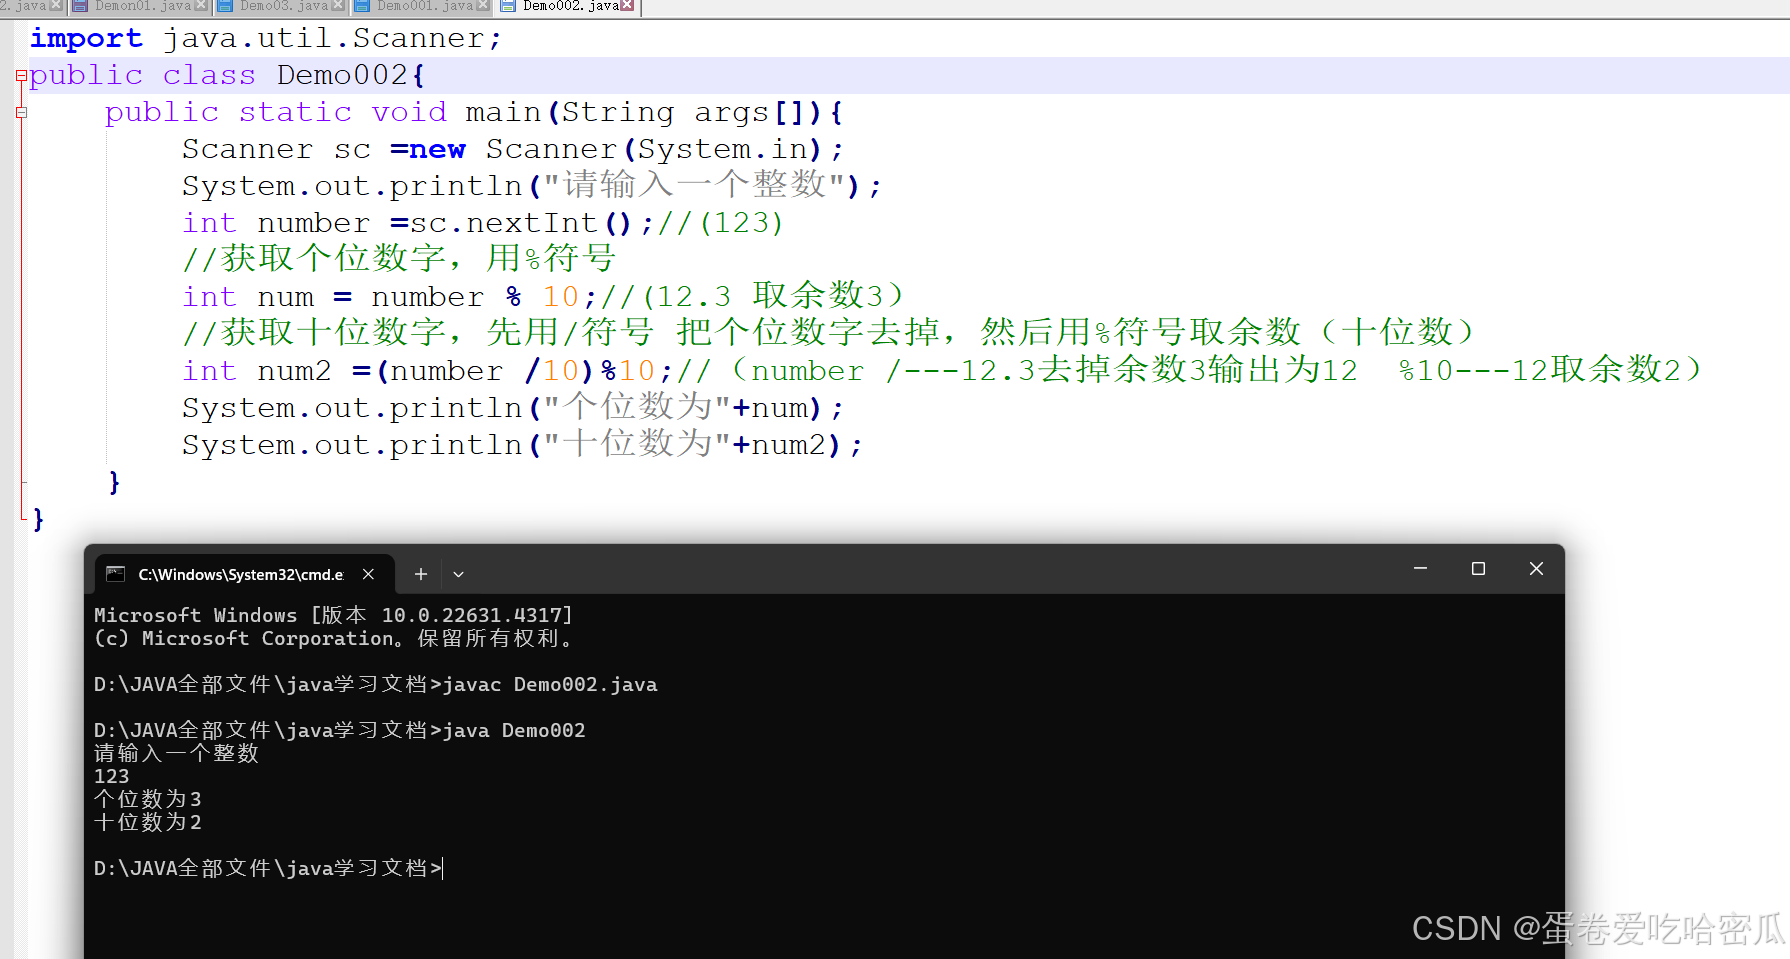Click terminal output '十位数为2'

148,822
